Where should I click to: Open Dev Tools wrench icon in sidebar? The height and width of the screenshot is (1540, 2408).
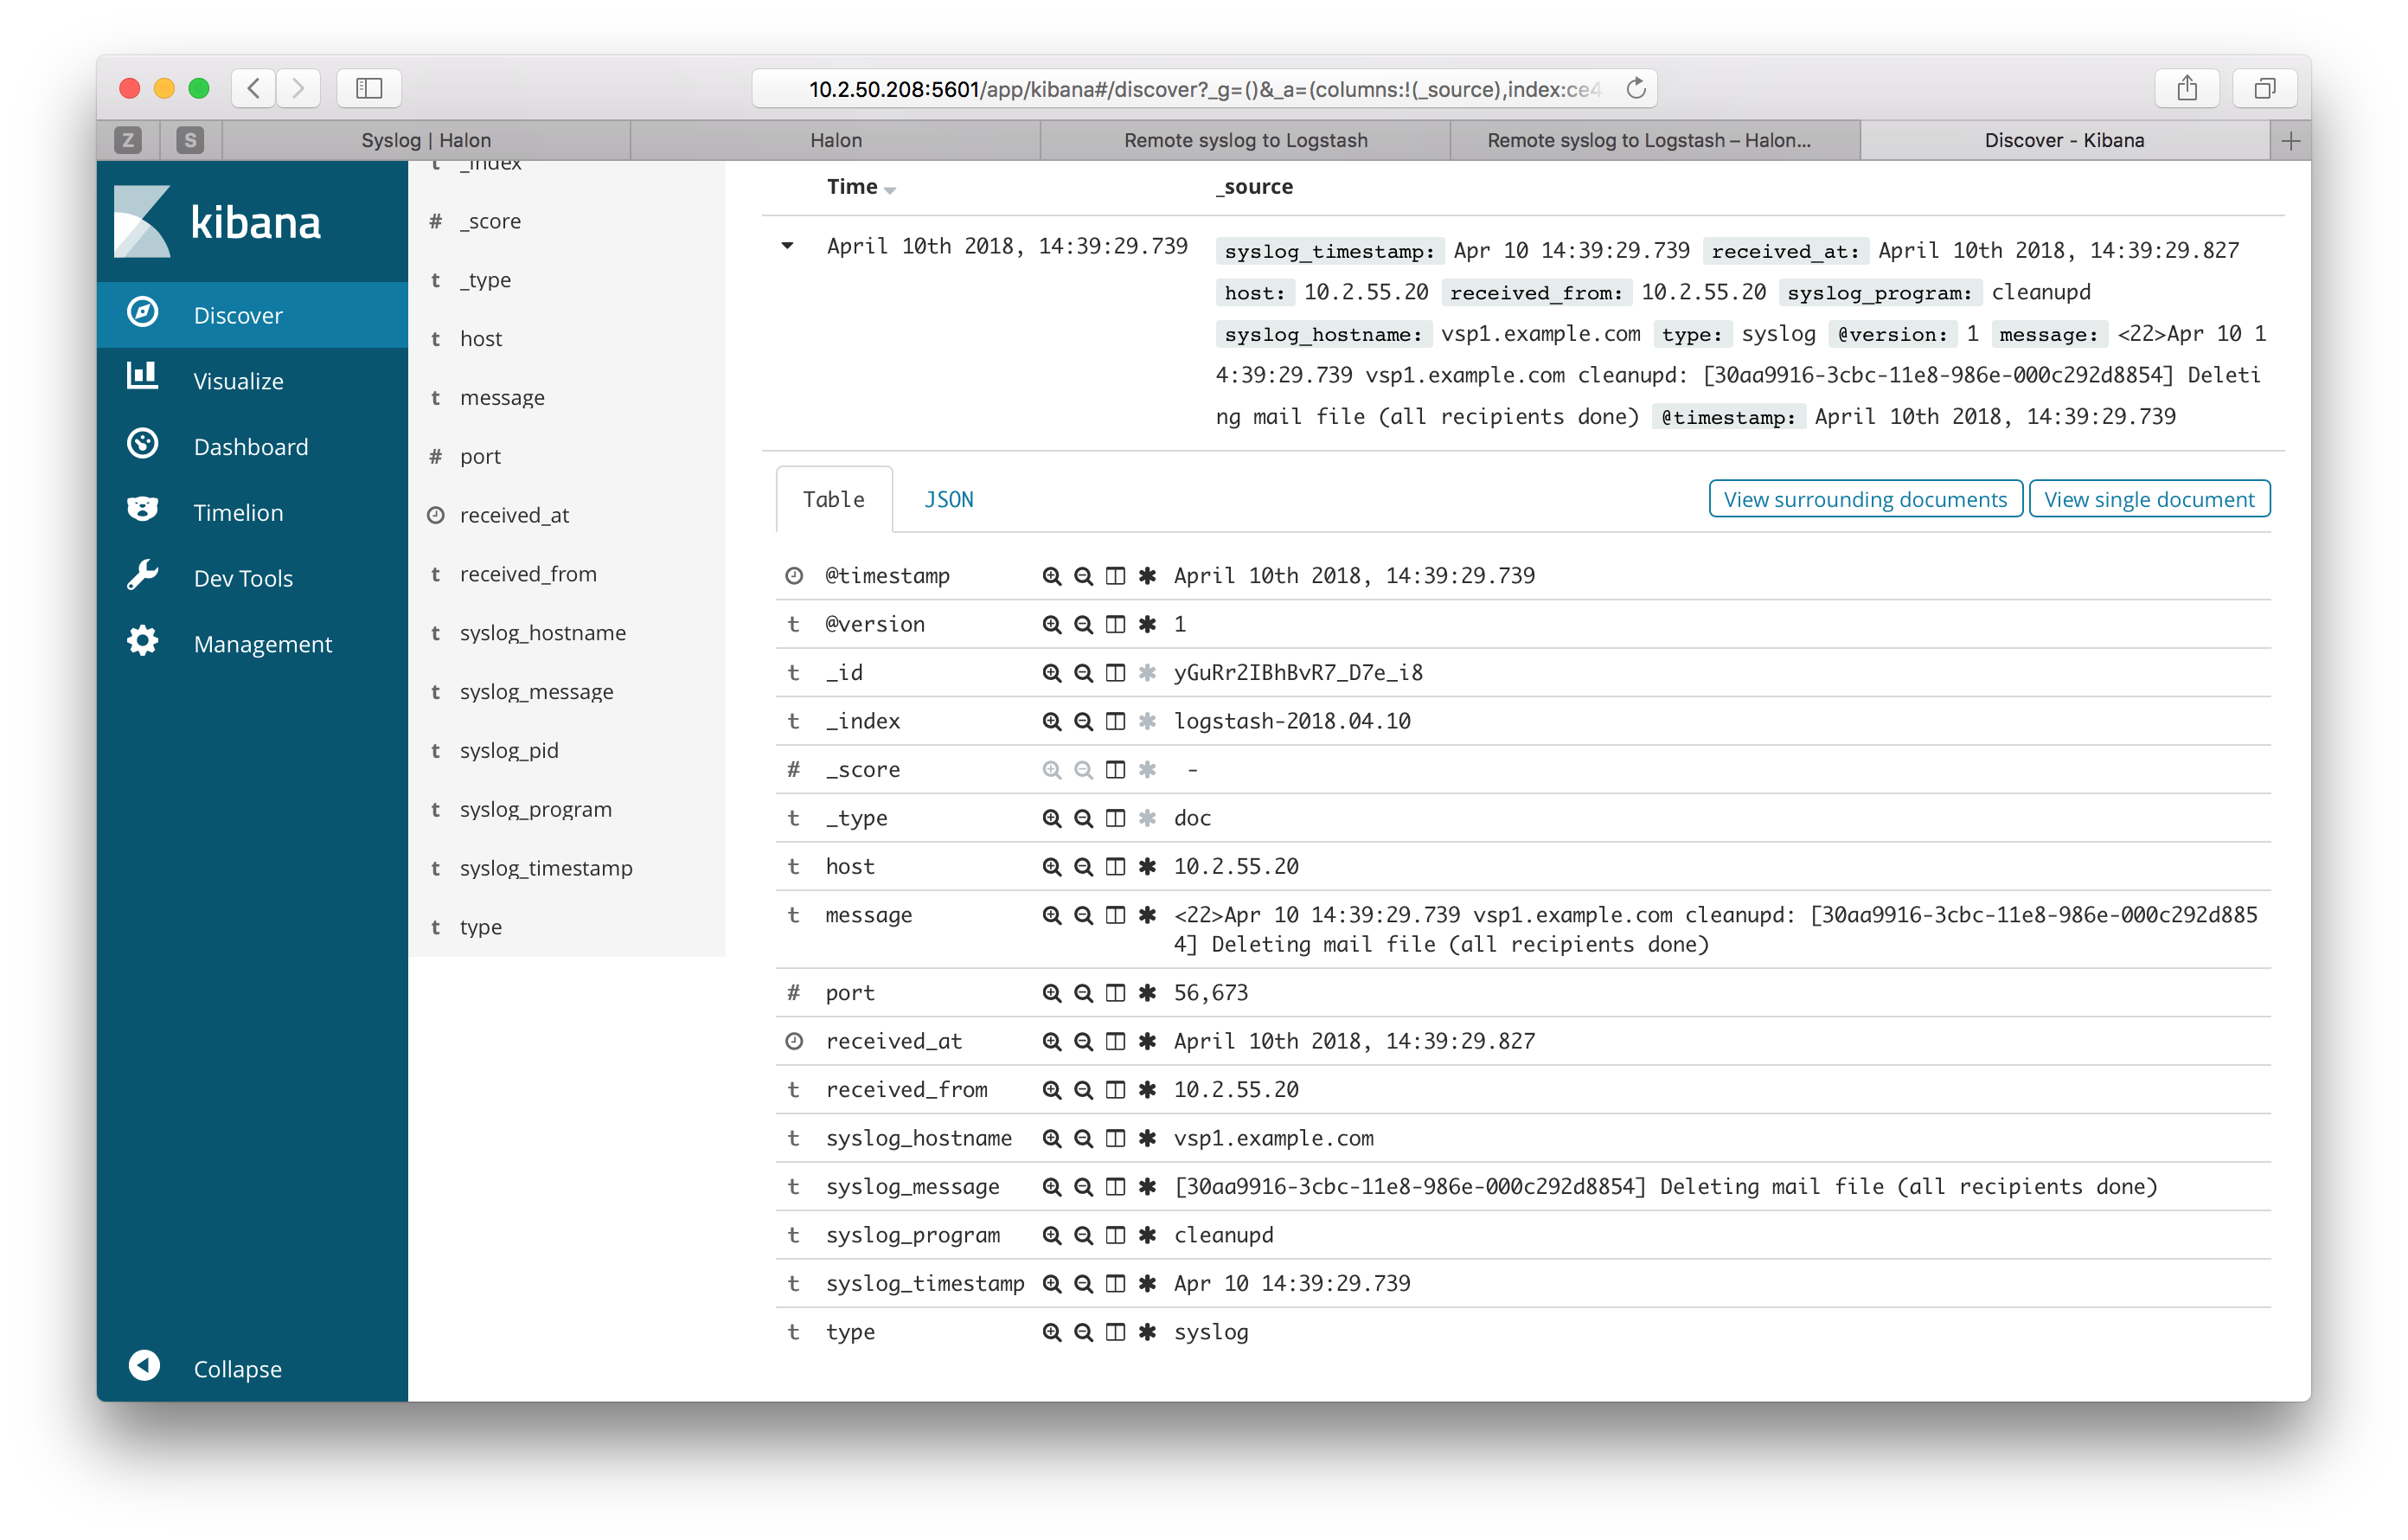tap(143, 577)
